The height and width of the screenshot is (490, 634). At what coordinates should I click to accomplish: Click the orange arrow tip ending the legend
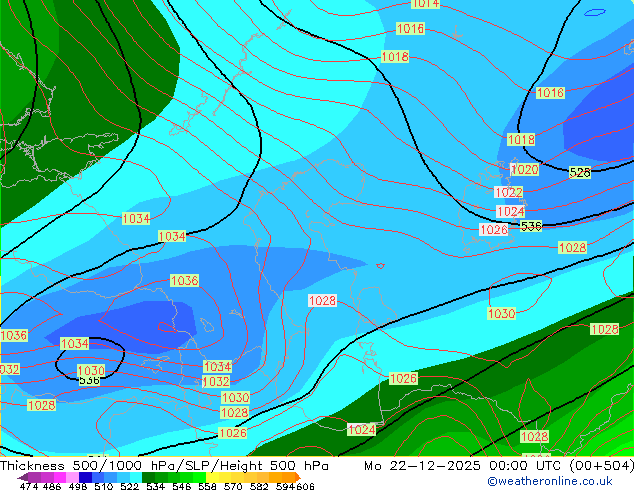coord(298,477)
